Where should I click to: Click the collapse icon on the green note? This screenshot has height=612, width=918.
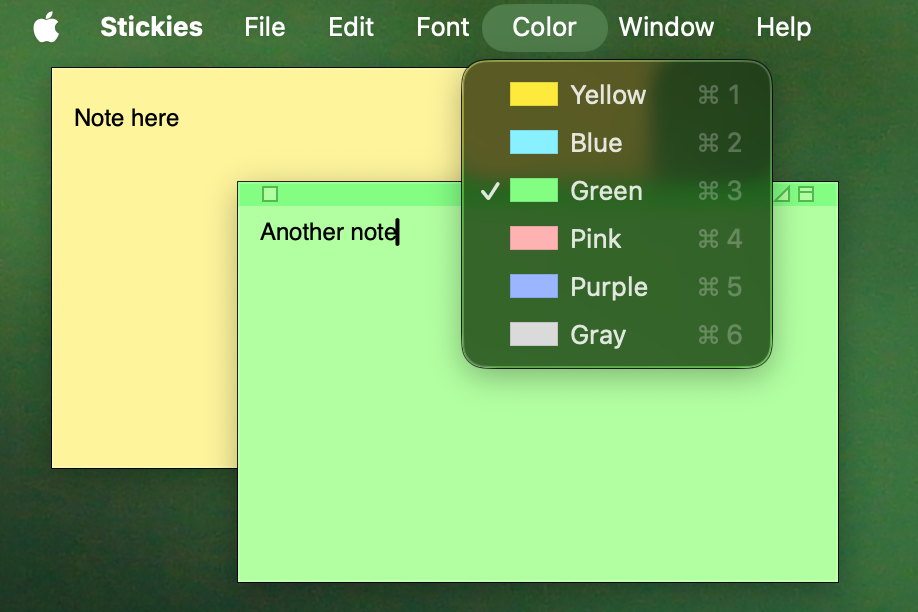[806, 194]
